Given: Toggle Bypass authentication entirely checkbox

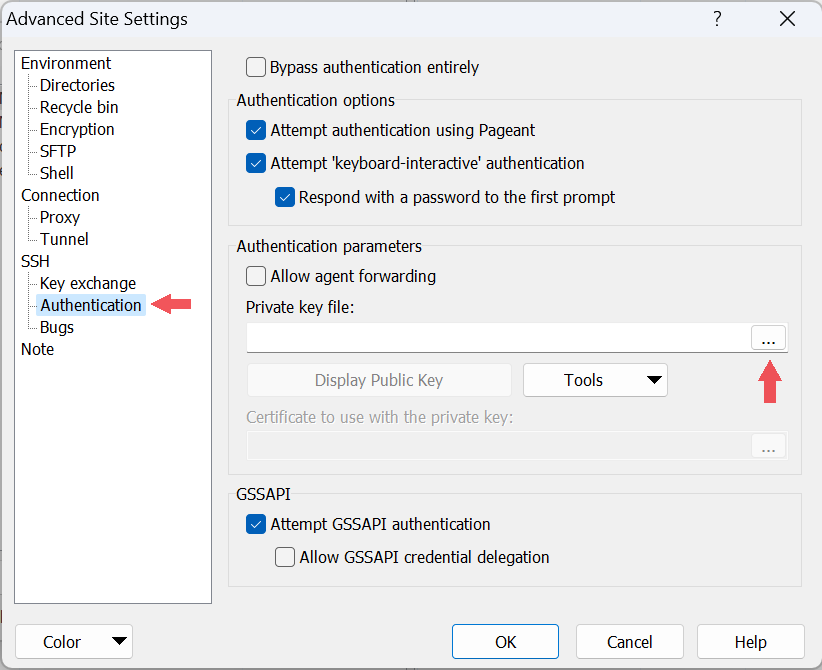Looking at the screenshot, I should [x=256, y=68].
